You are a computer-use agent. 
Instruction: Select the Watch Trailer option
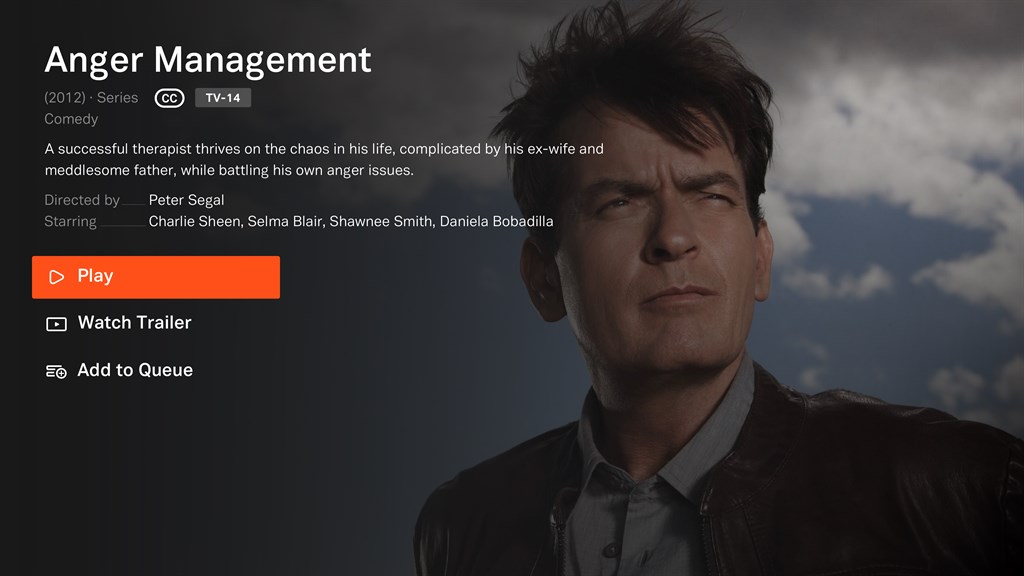(x=118, y=323)
